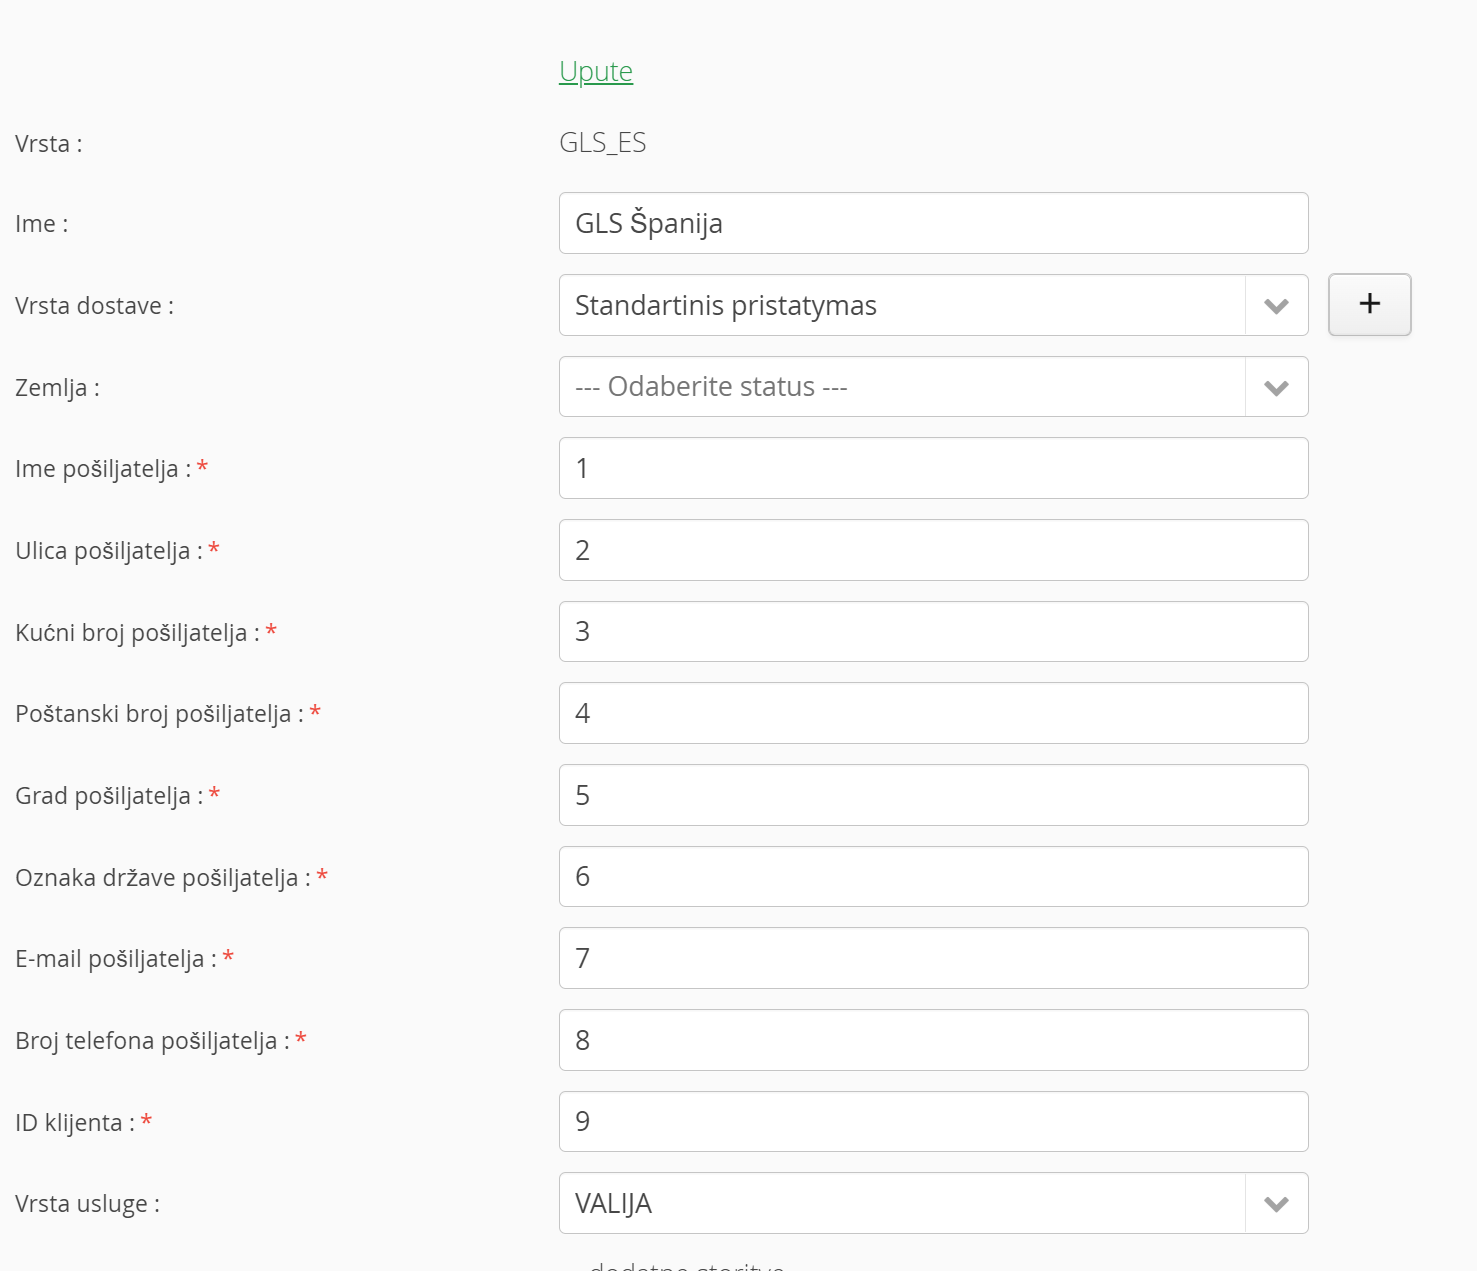Focus the Ime pošiljatelja input field
The image size is (1477, 1271).
933,468
